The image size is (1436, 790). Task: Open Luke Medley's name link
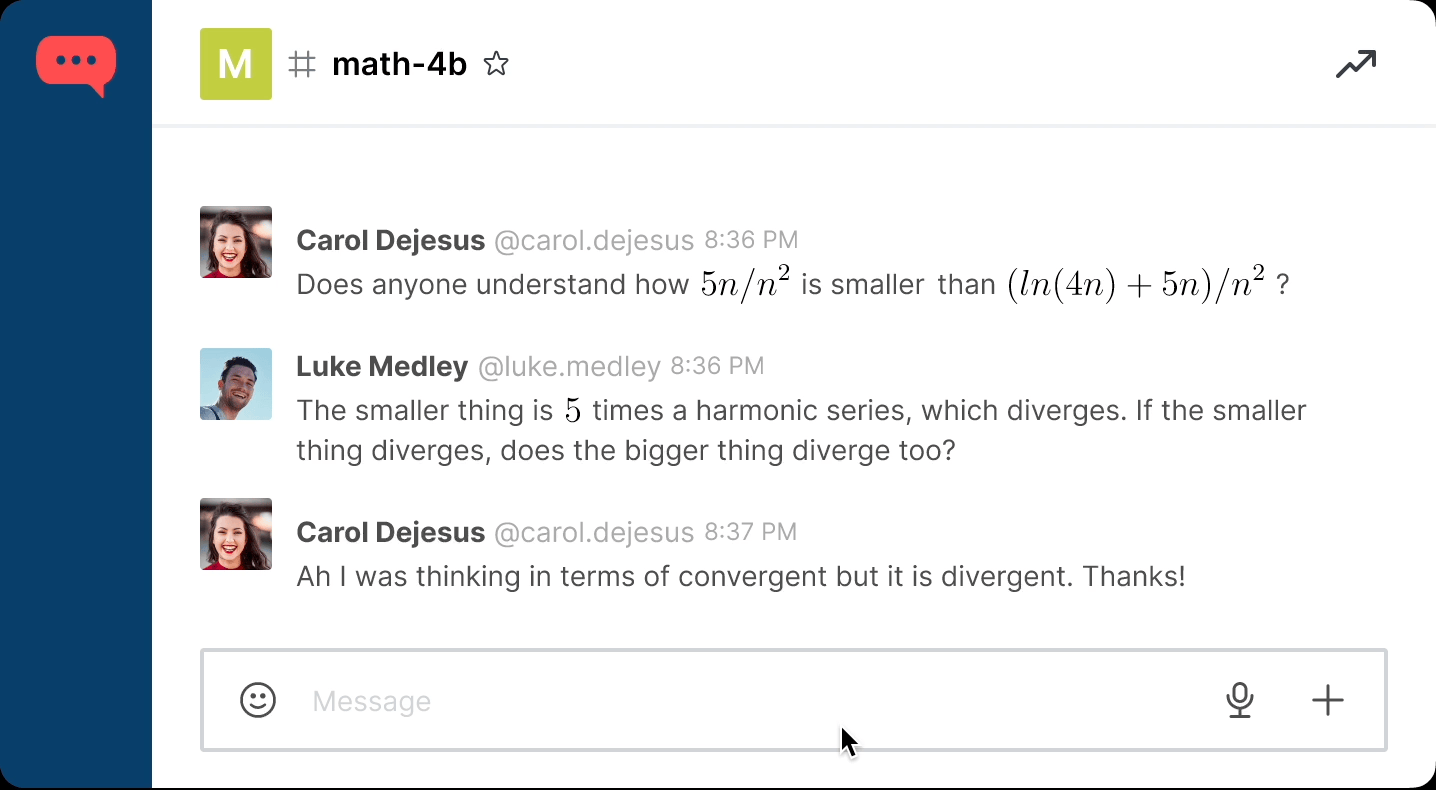[x=382, y=367]
